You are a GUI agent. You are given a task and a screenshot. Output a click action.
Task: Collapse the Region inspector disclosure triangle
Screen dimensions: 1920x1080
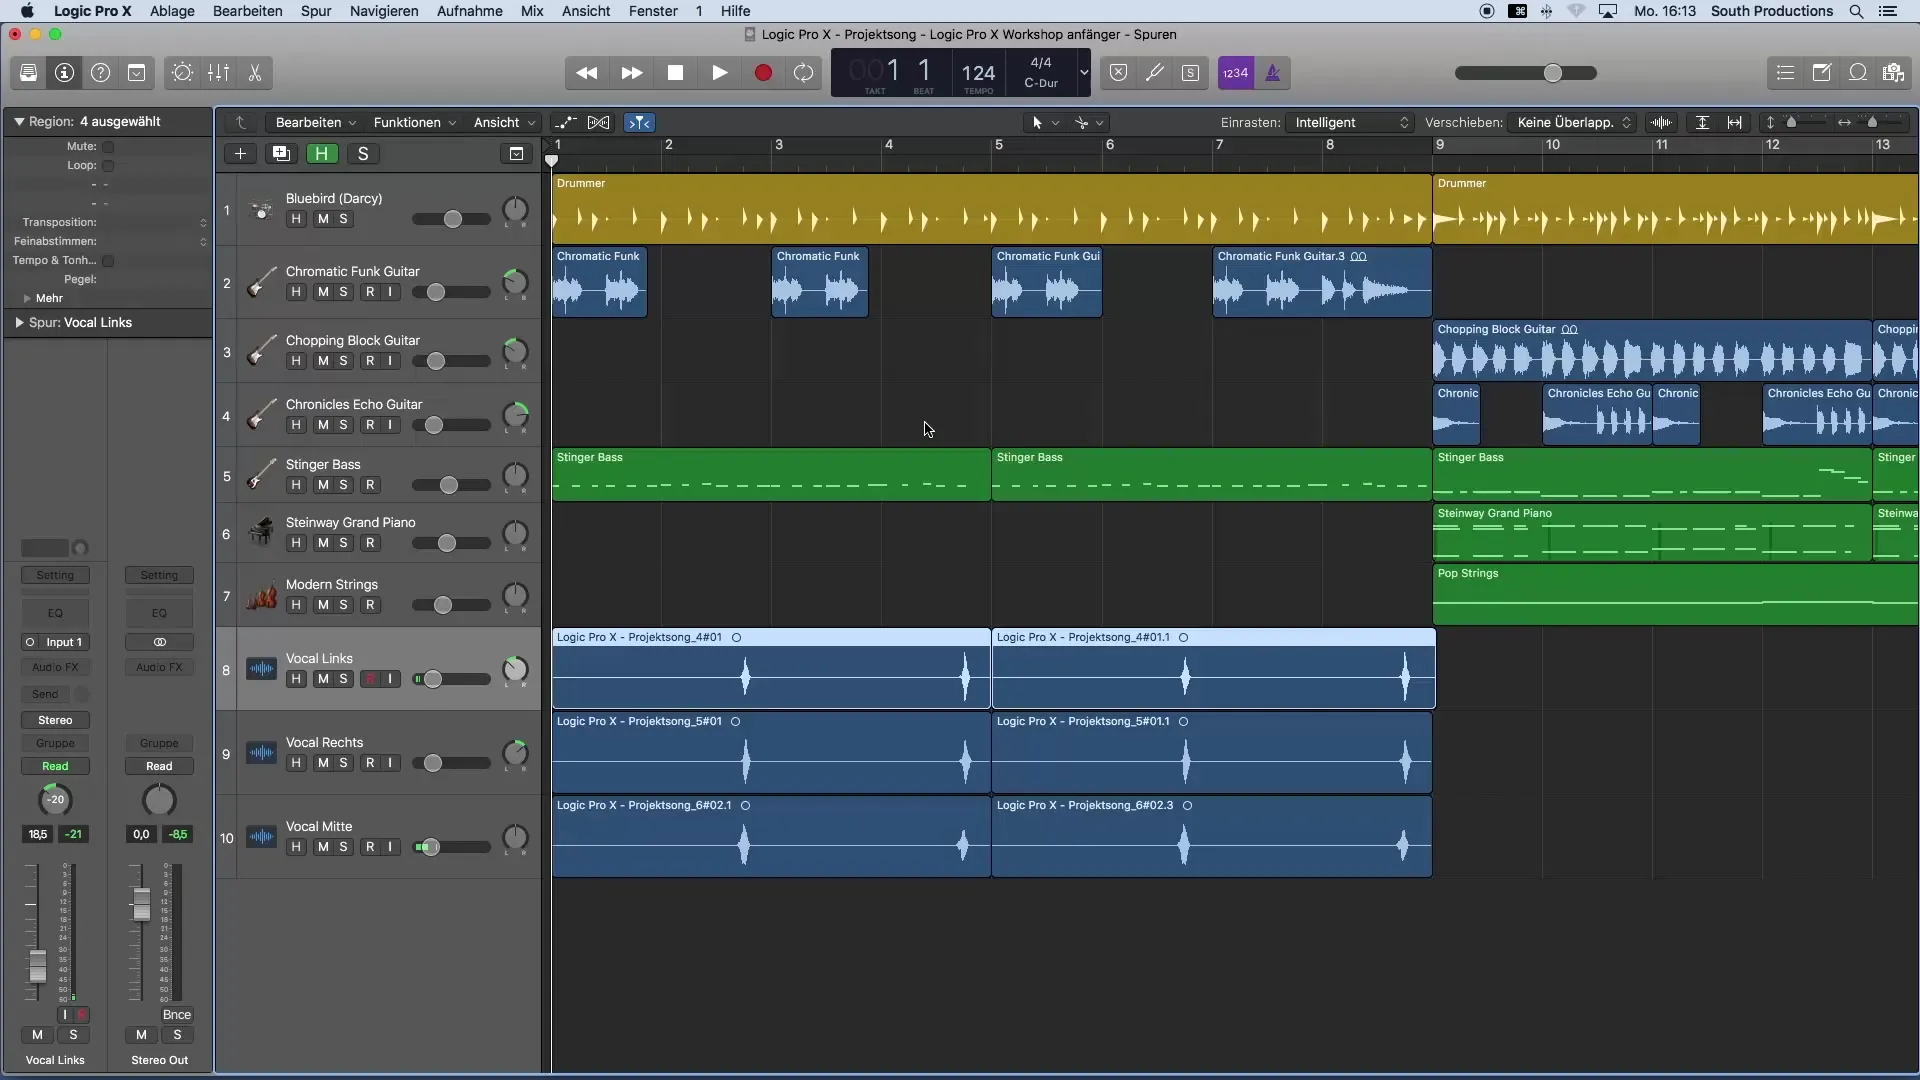click(x=19, y=122)
